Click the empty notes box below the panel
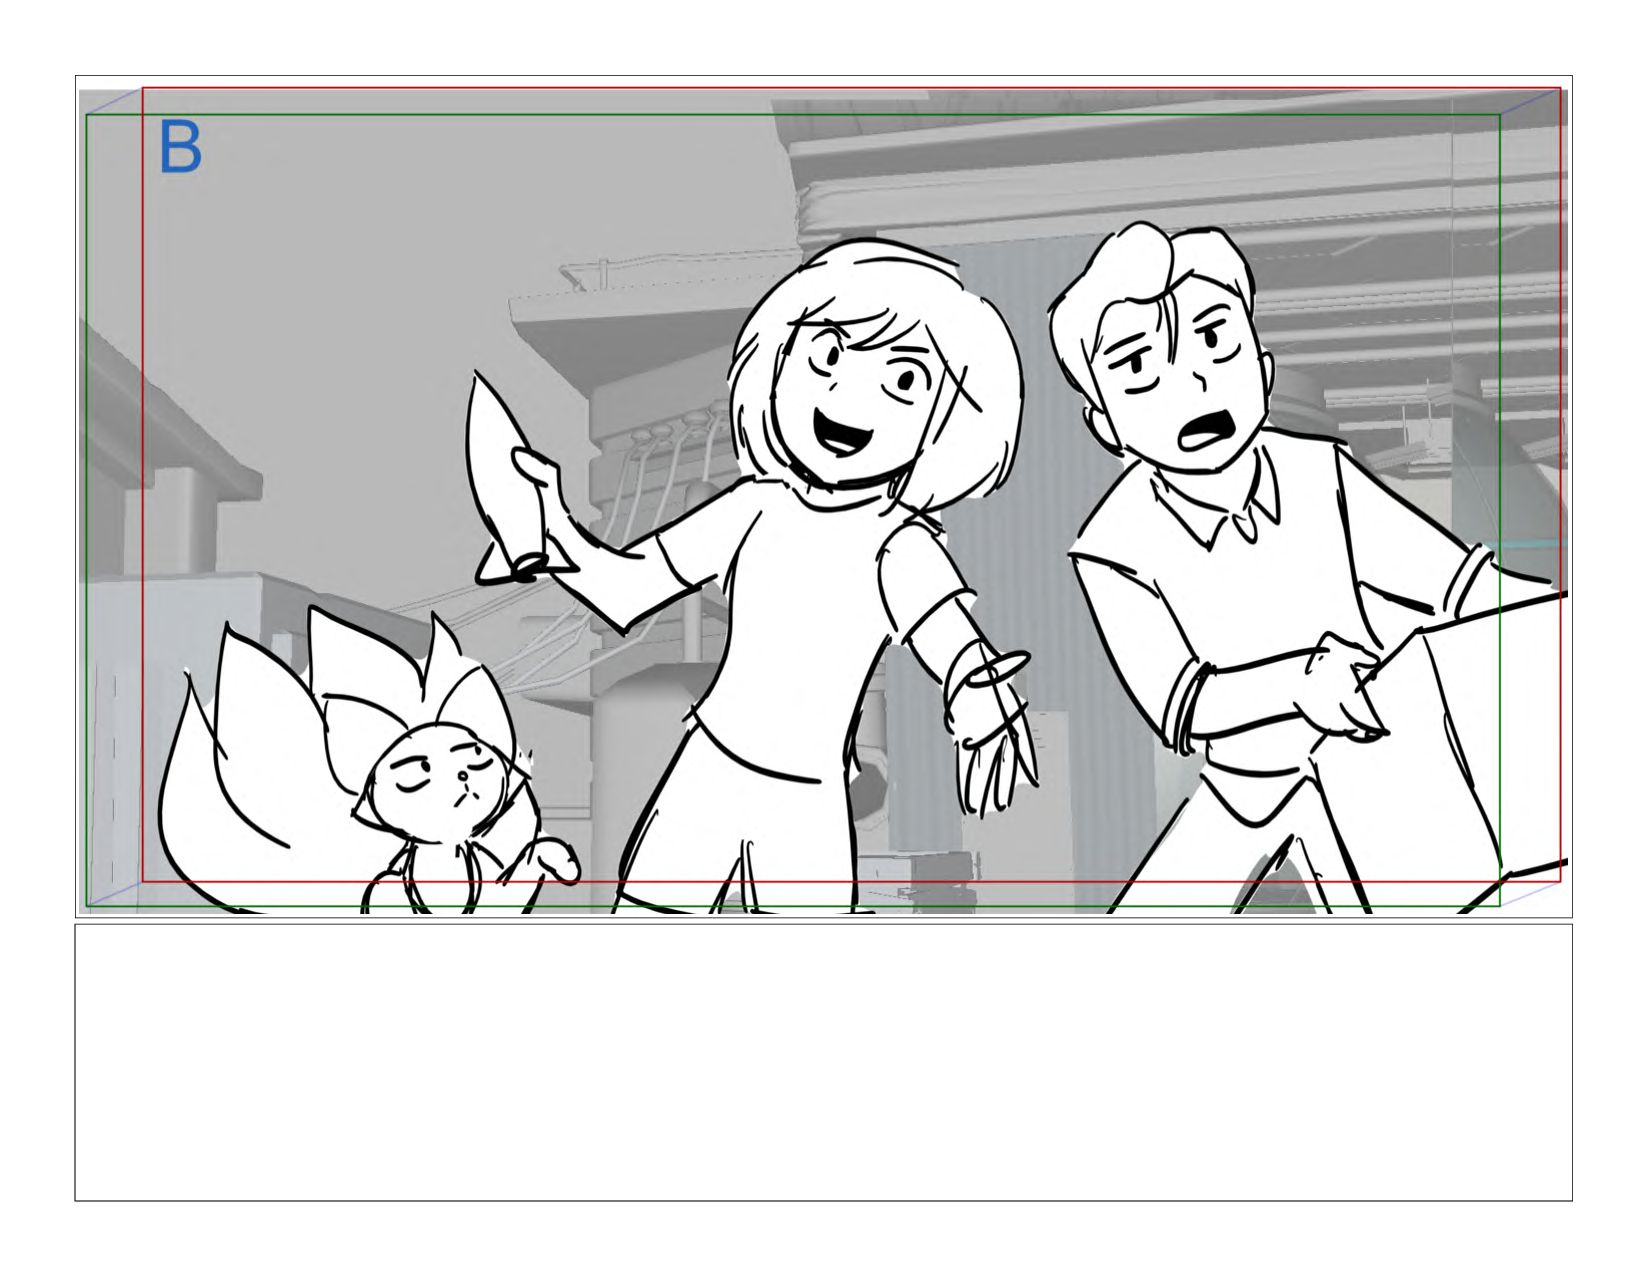The height and width of the screenshot is (1276, 1648). coord(823,1062)
